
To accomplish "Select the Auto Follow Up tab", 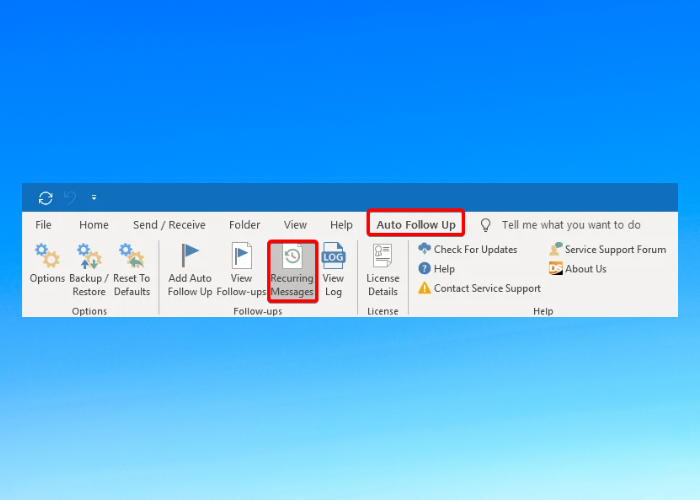I will pos(416,224).
